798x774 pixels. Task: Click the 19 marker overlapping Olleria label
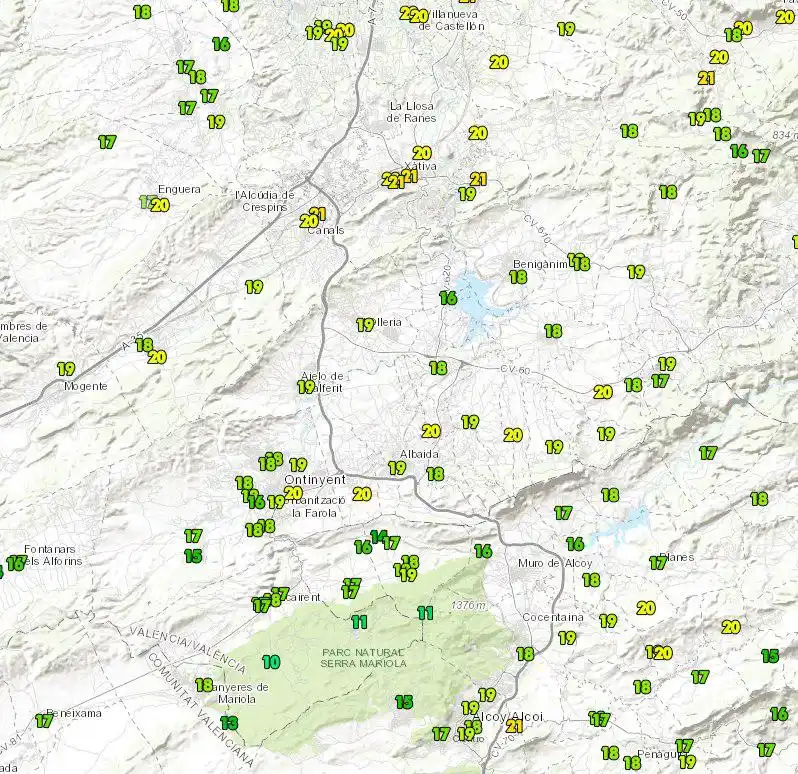[x=365, y=324]
